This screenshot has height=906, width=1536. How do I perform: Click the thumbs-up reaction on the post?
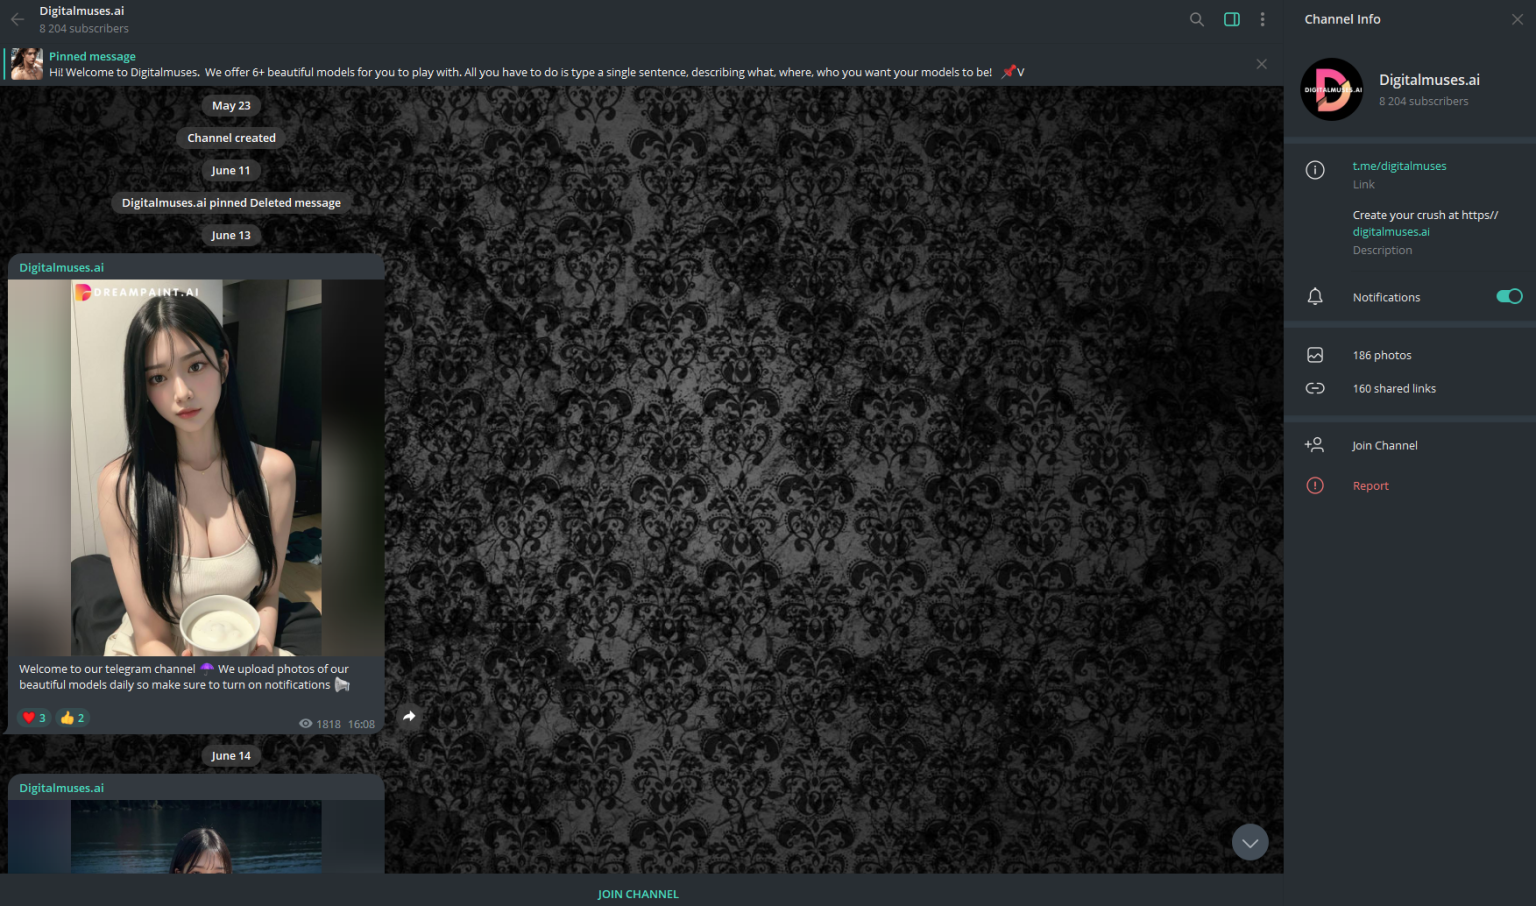(72, 717)
